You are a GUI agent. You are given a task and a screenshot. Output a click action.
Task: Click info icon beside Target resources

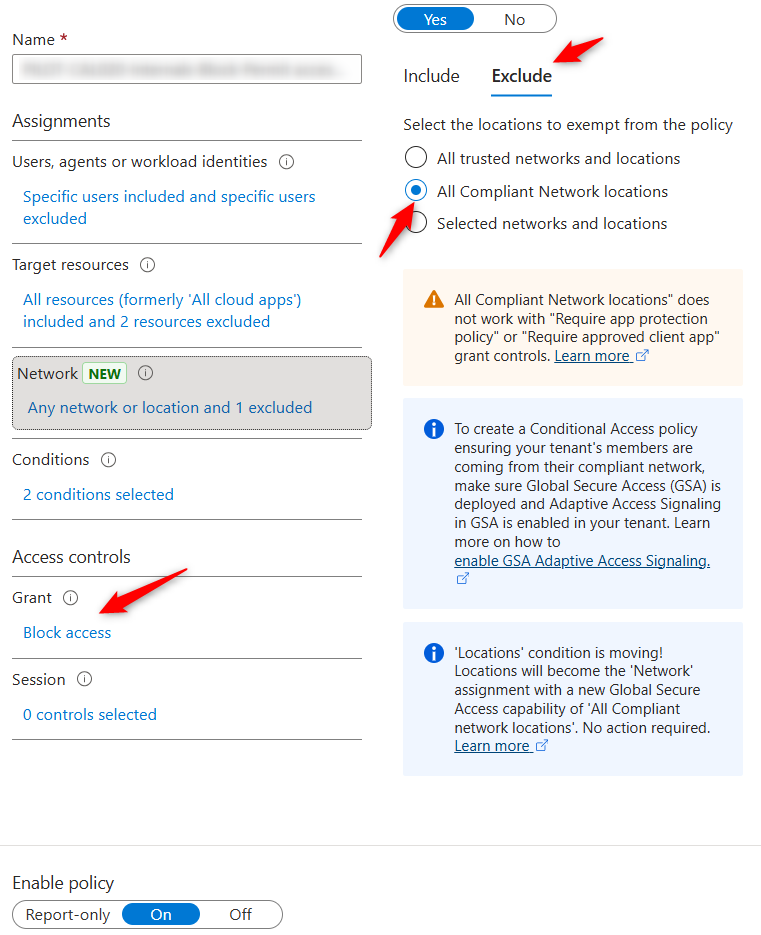point(148,265)
